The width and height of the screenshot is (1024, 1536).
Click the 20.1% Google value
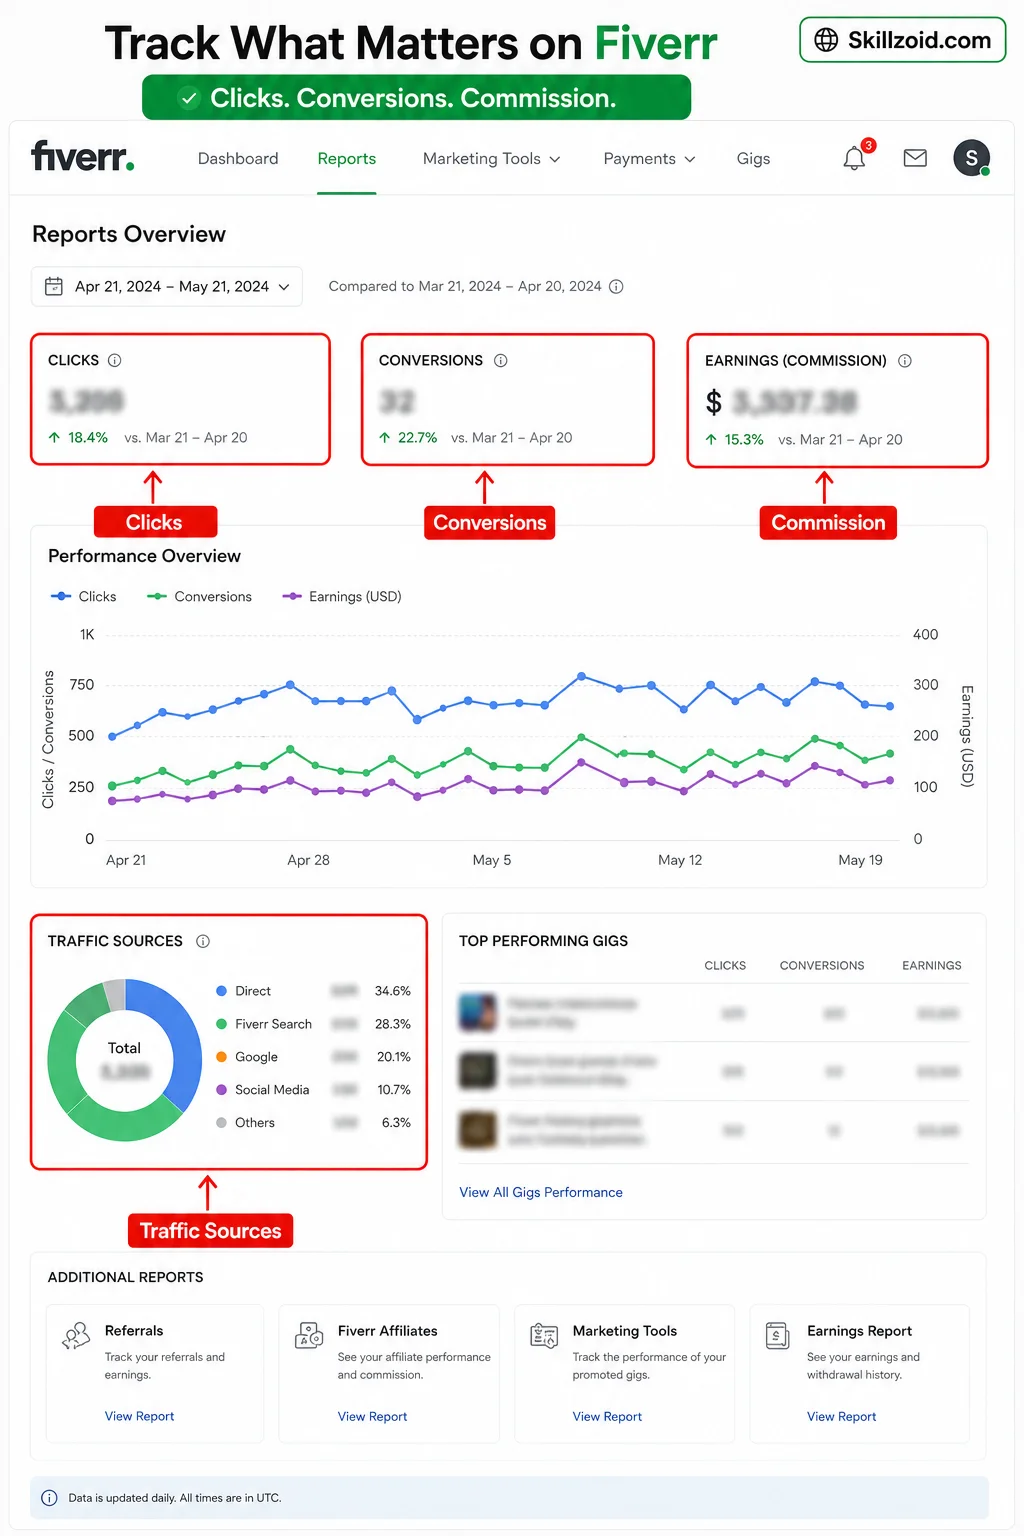click(394, 1057)
